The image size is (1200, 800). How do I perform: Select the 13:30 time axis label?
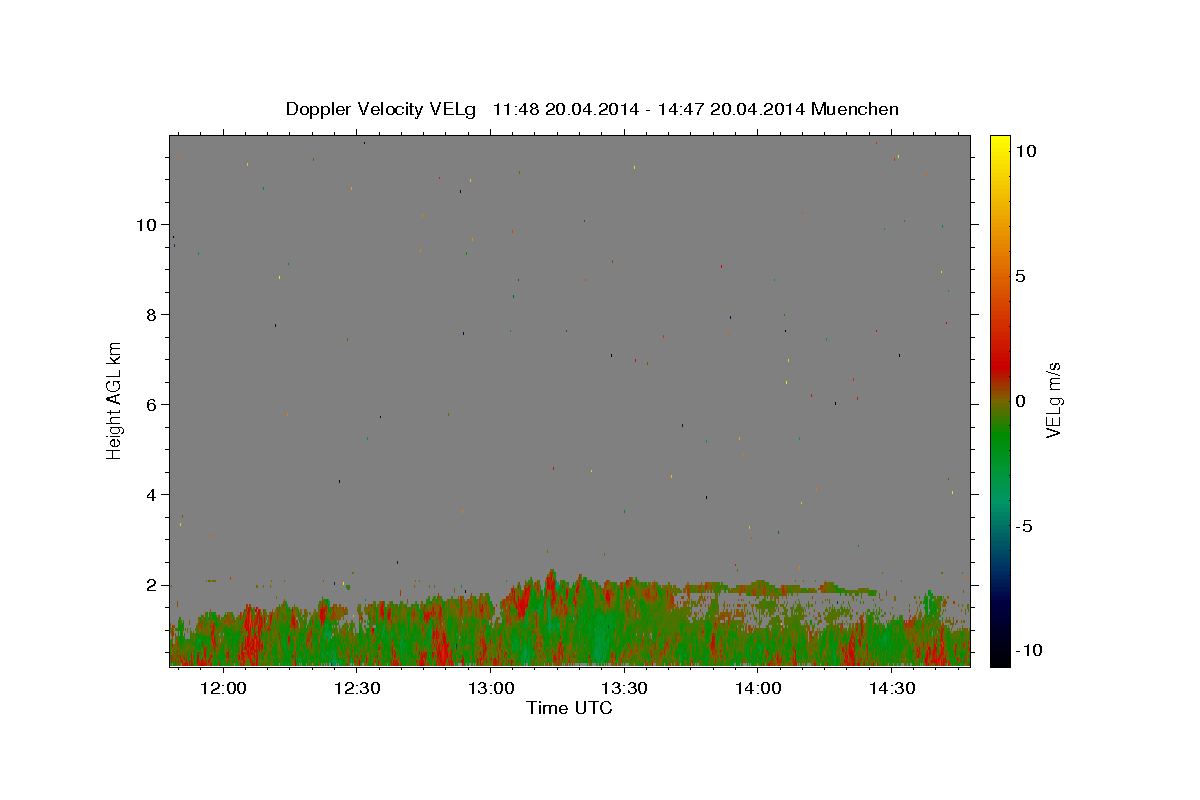pyautogui.click(x=624, y=689)
